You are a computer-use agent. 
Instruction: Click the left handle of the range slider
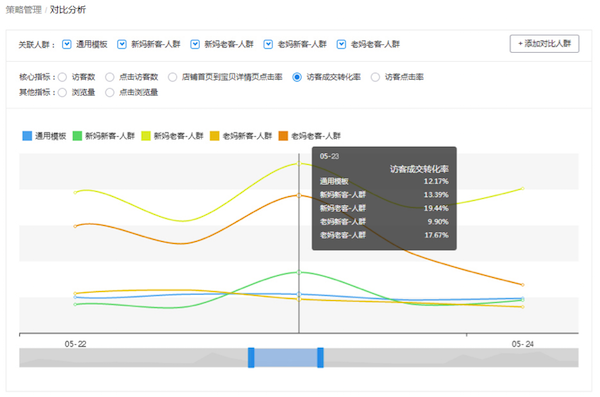tap(251, 358)
